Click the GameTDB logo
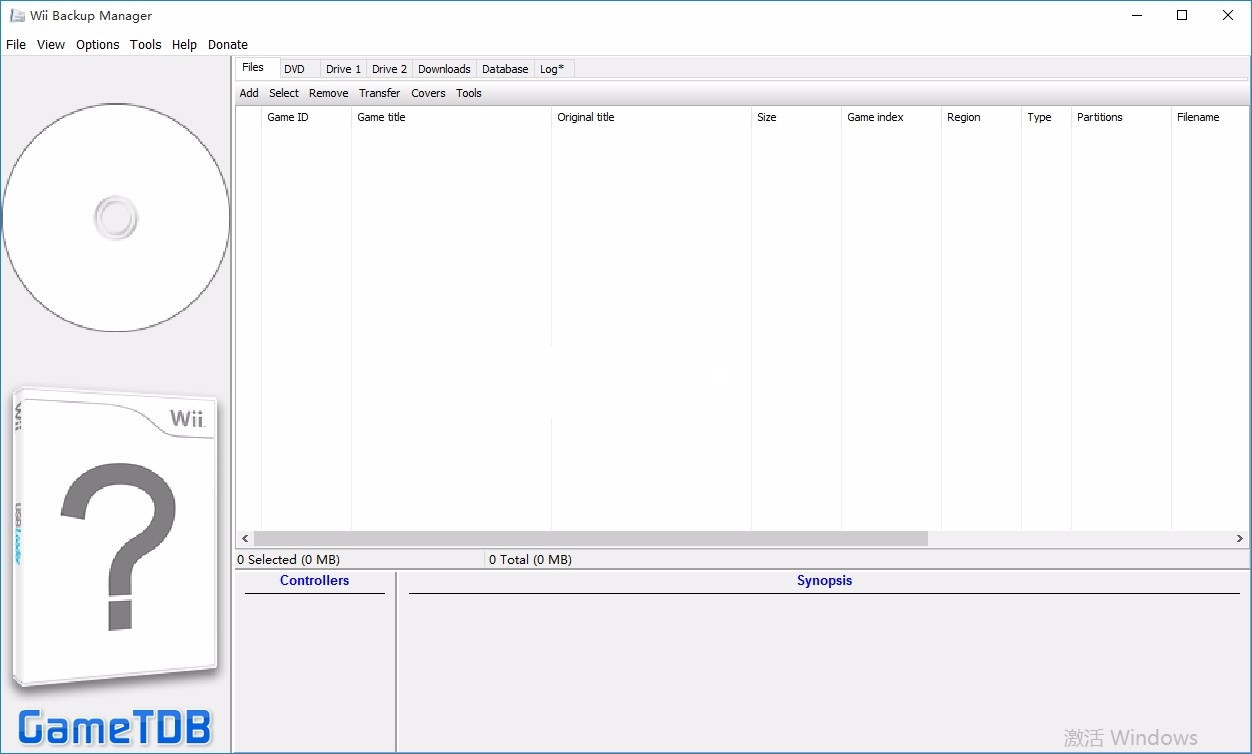The width and height of the screenshot is (1252, 754). (115, 727)
